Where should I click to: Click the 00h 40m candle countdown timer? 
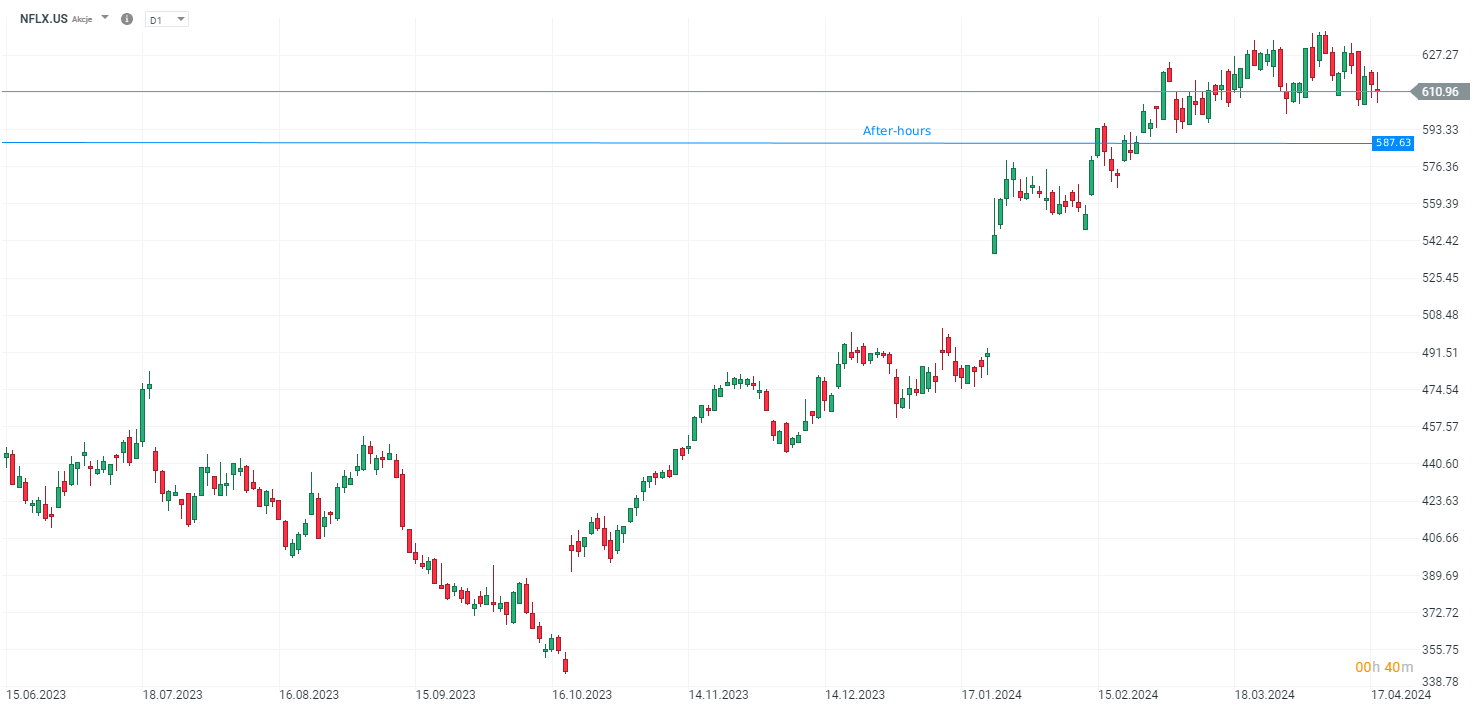point(1384,667)
